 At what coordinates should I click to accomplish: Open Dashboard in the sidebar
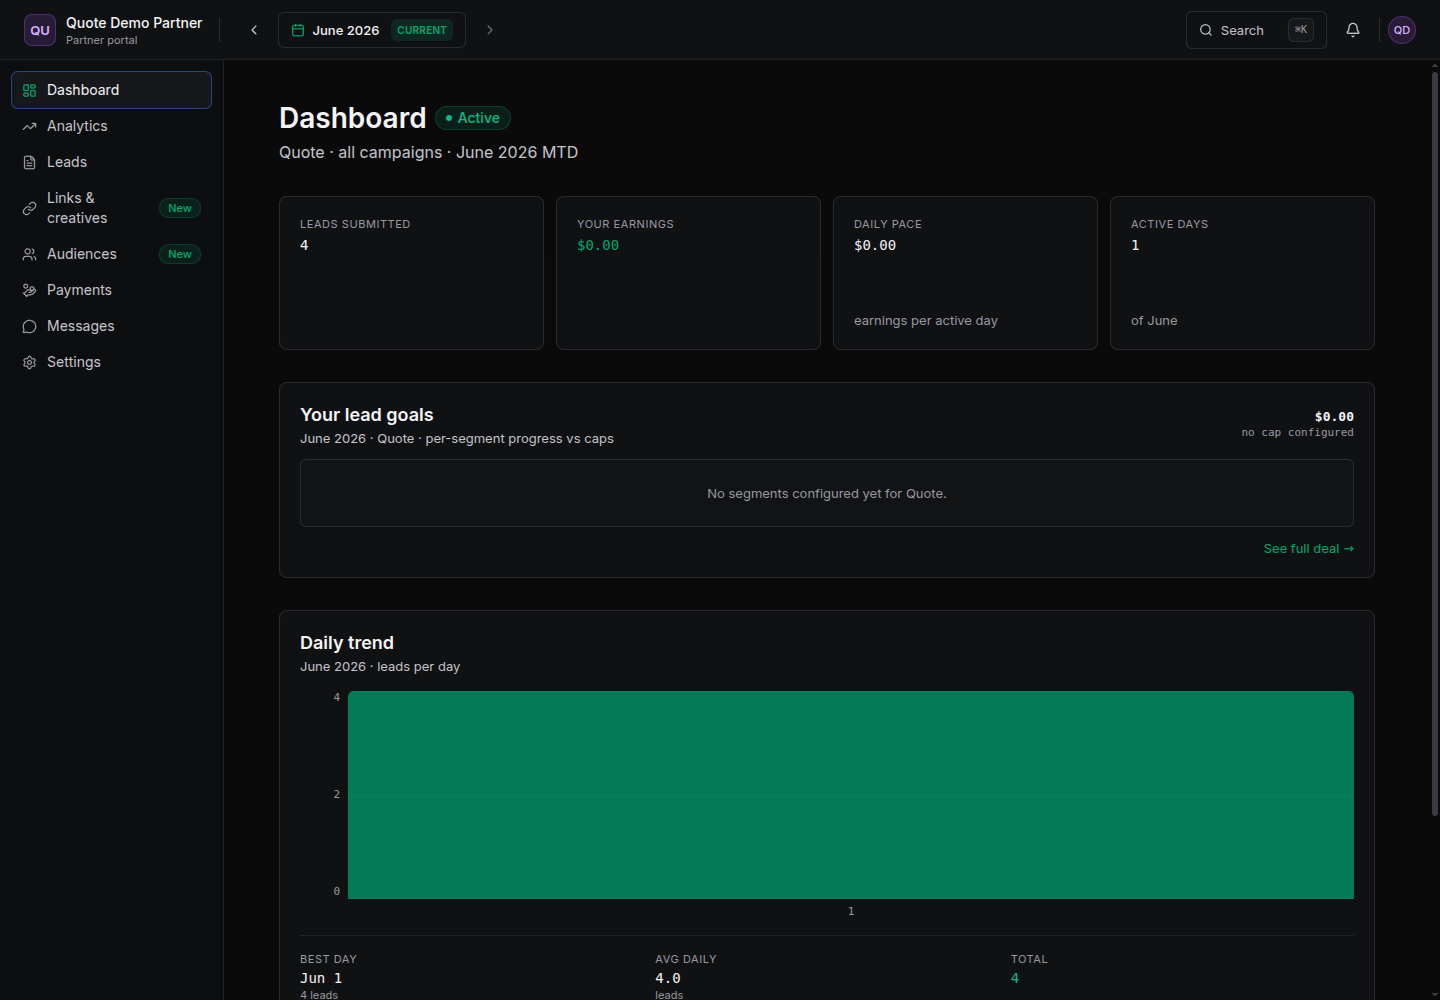pyautogui.click(x=111, y=90)
